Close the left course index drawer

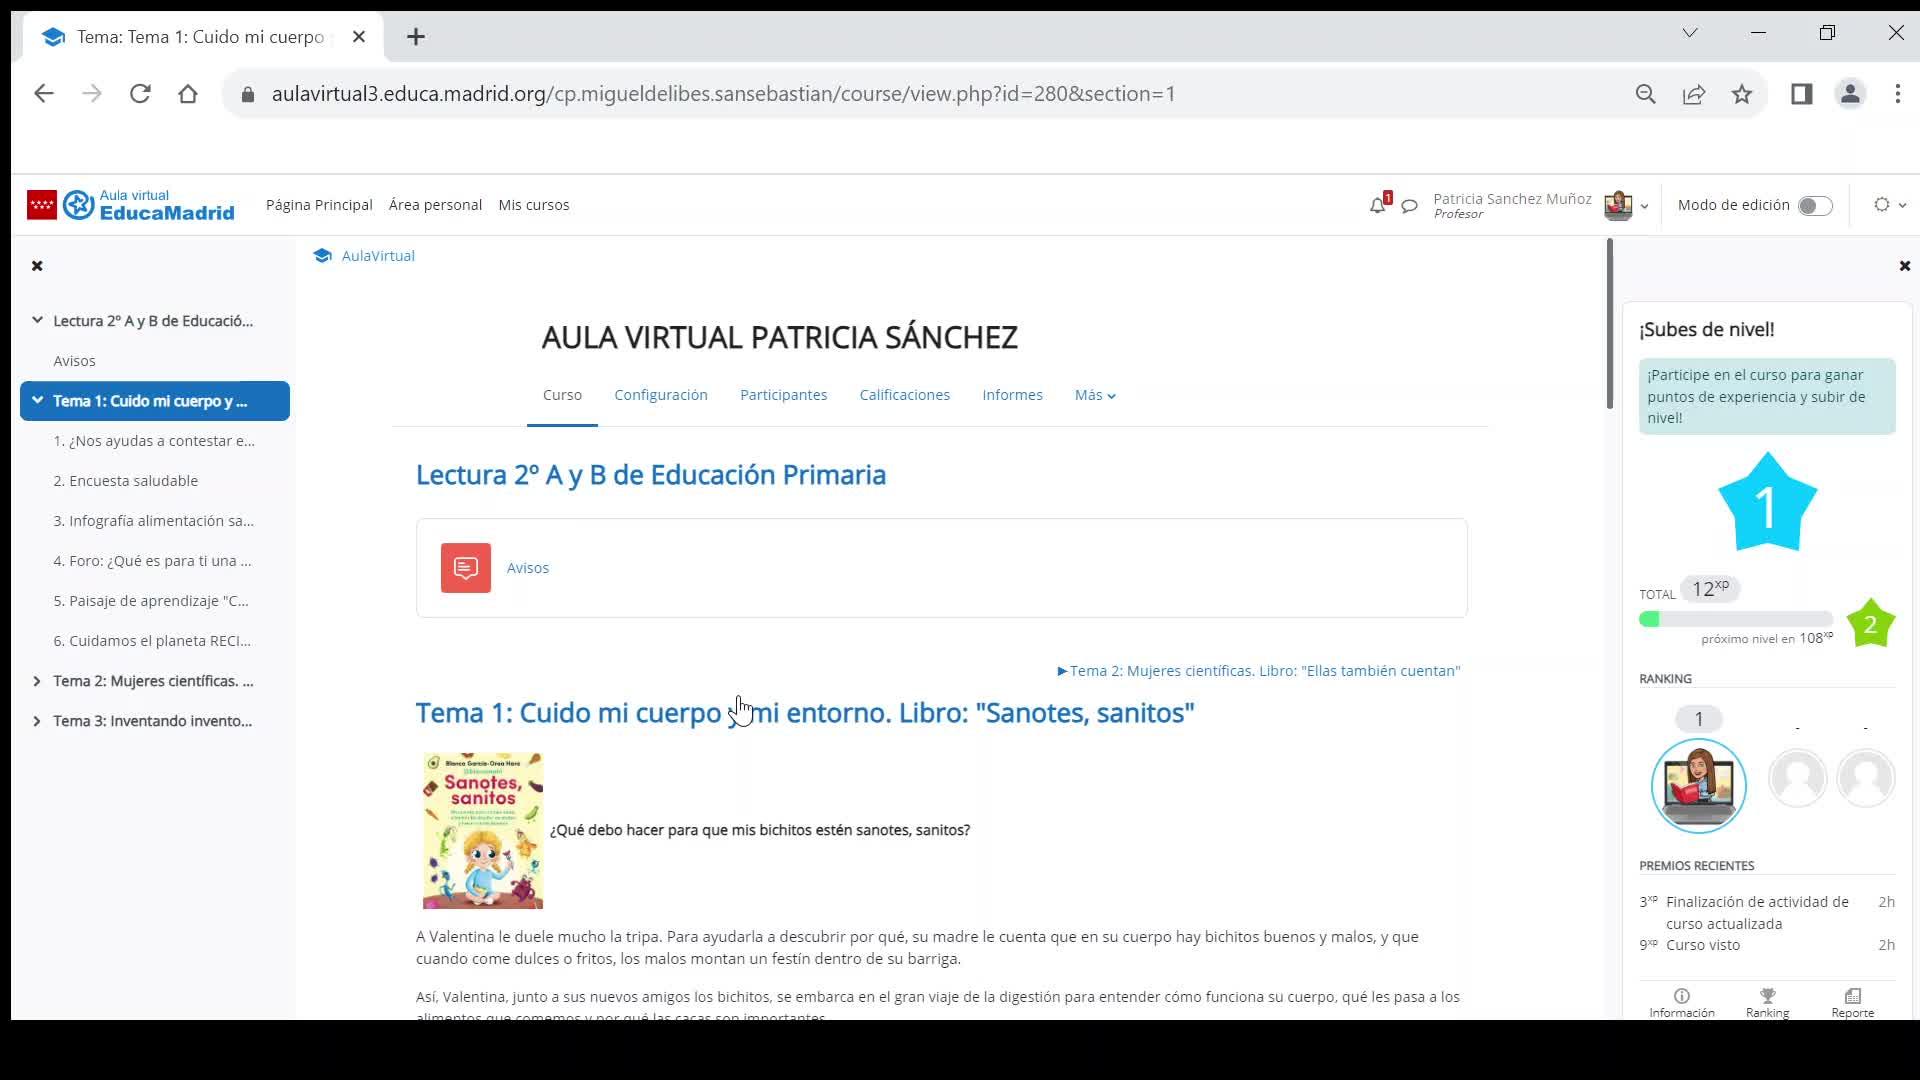click(x=37, y=266)
